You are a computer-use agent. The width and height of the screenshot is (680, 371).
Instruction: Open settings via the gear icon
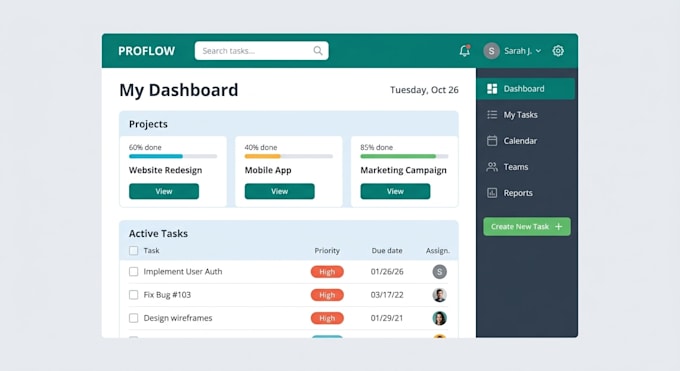click(x=558, y=51)
